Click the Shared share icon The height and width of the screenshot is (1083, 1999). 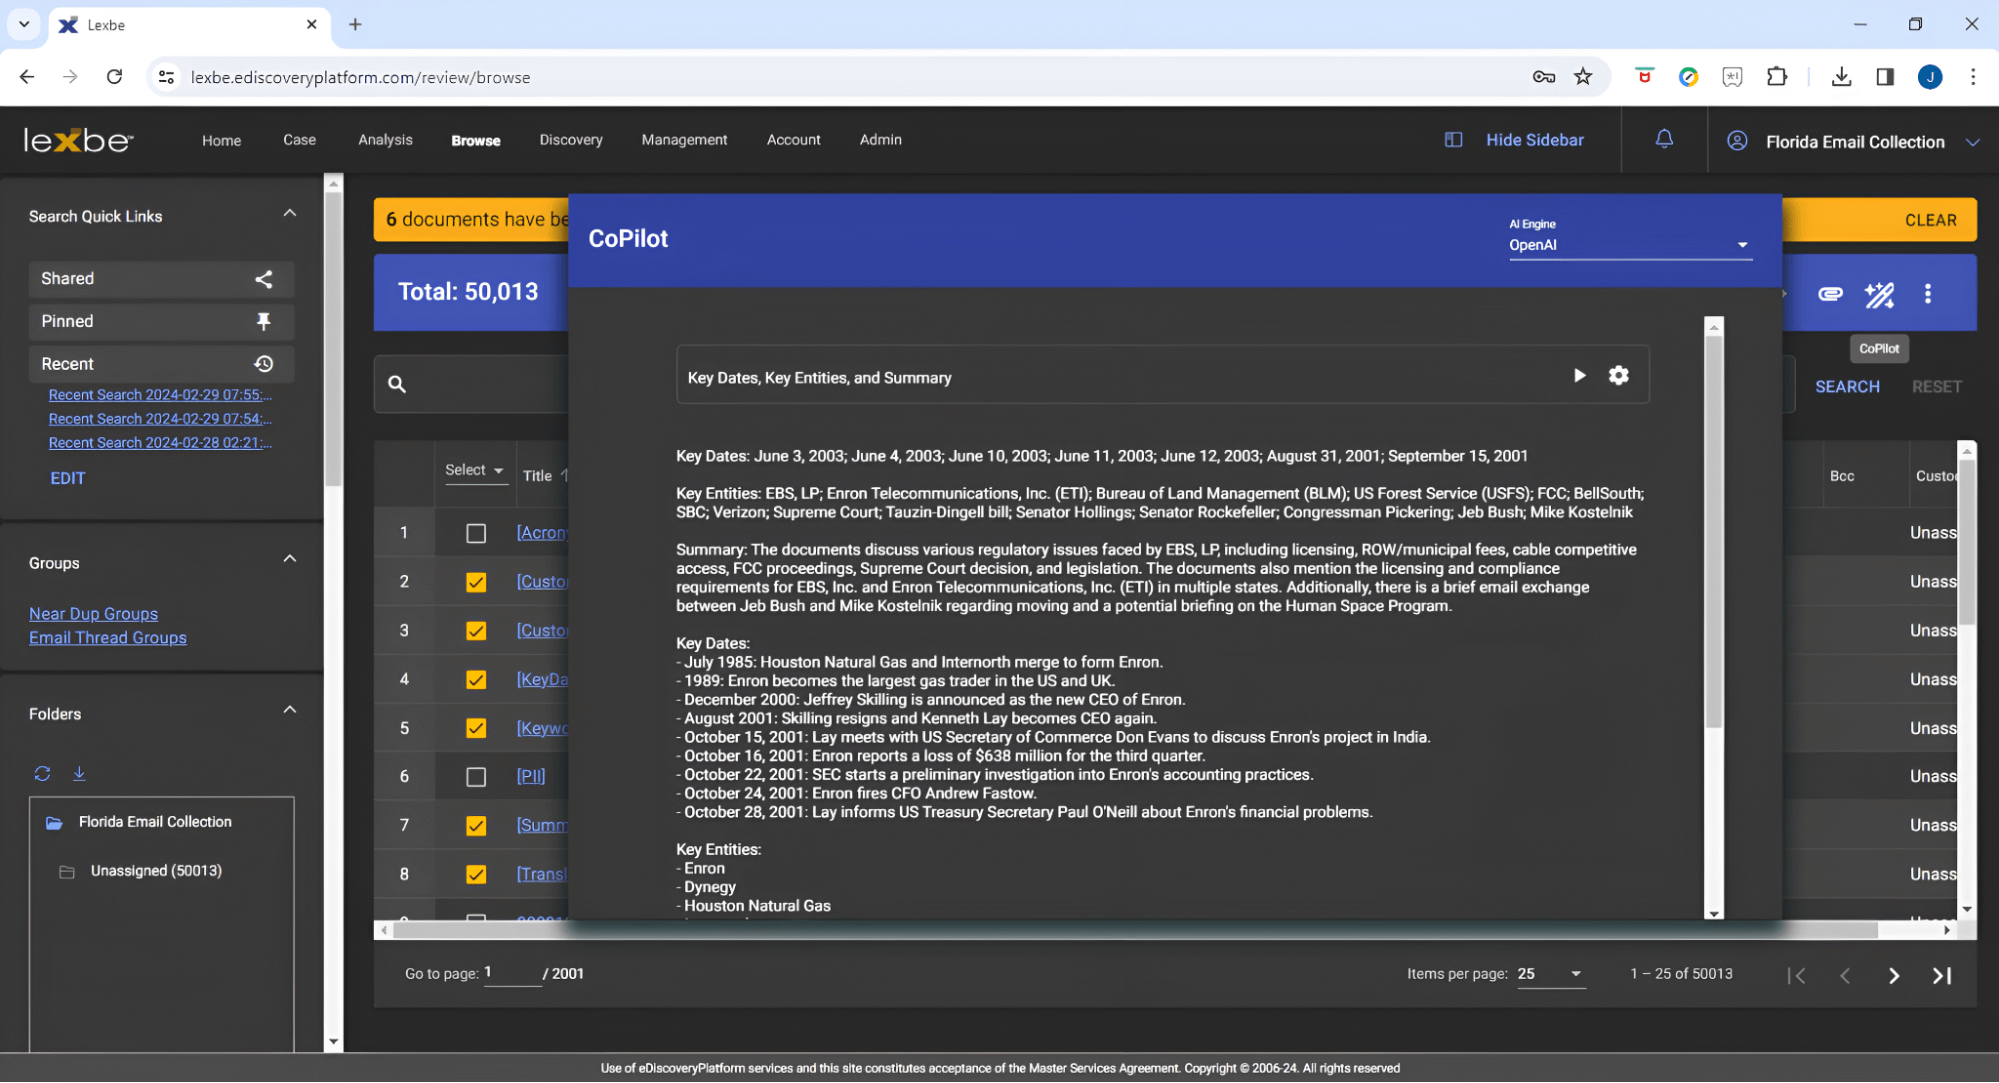tap(264, 279)
